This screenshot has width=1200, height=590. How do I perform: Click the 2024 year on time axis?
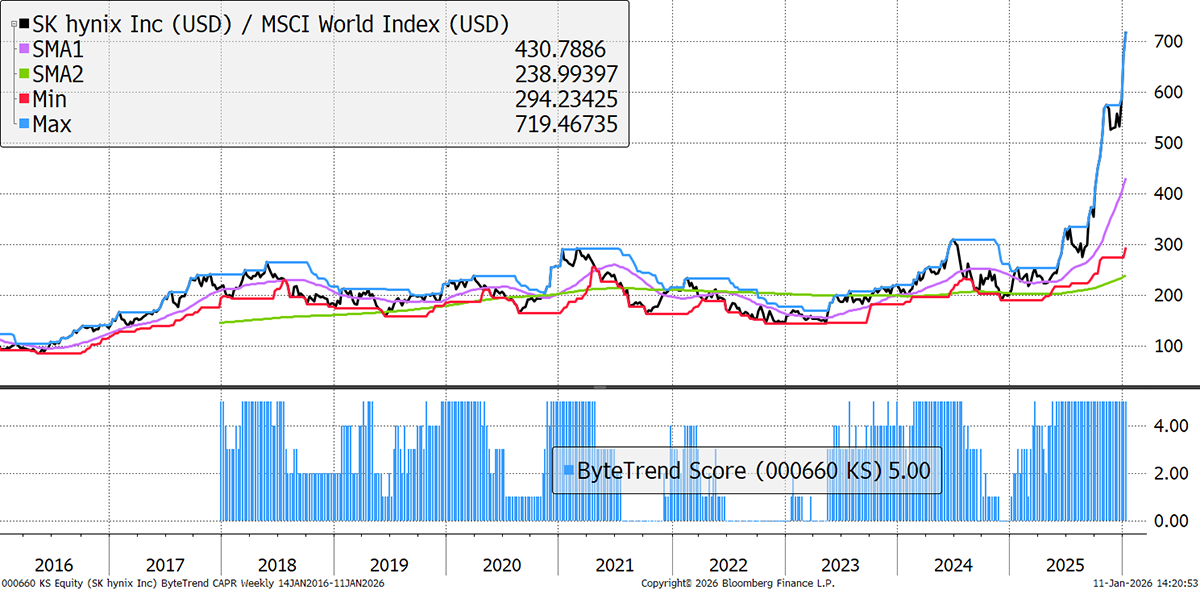(953, 564)
